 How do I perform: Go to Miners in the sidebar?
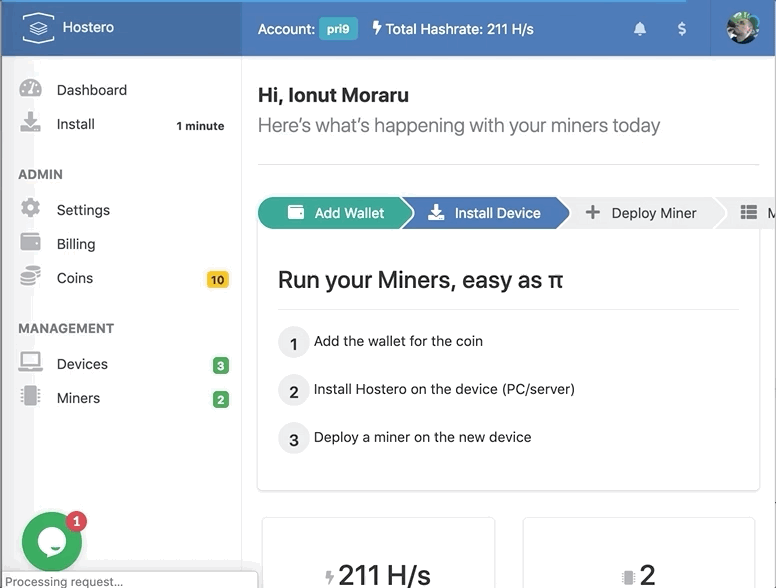tap(78, 398)
